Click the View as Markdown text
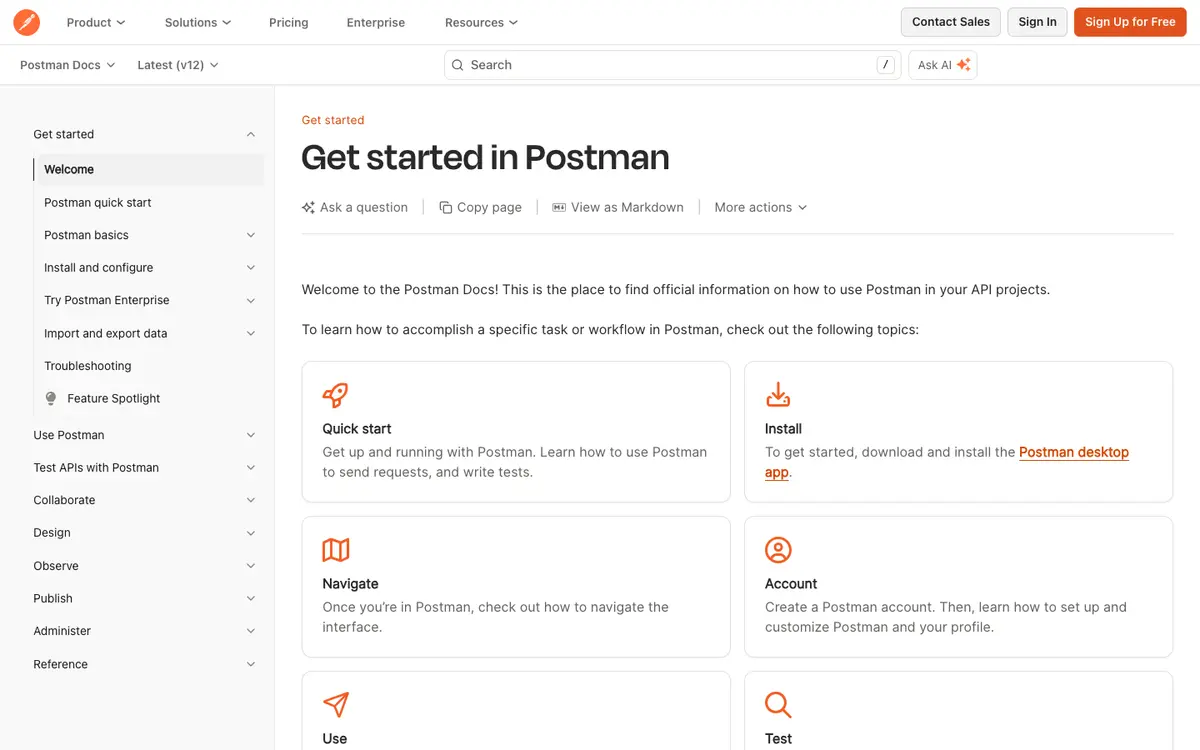The width and height of the screenshot is (1200, 750). coord(627,207)
